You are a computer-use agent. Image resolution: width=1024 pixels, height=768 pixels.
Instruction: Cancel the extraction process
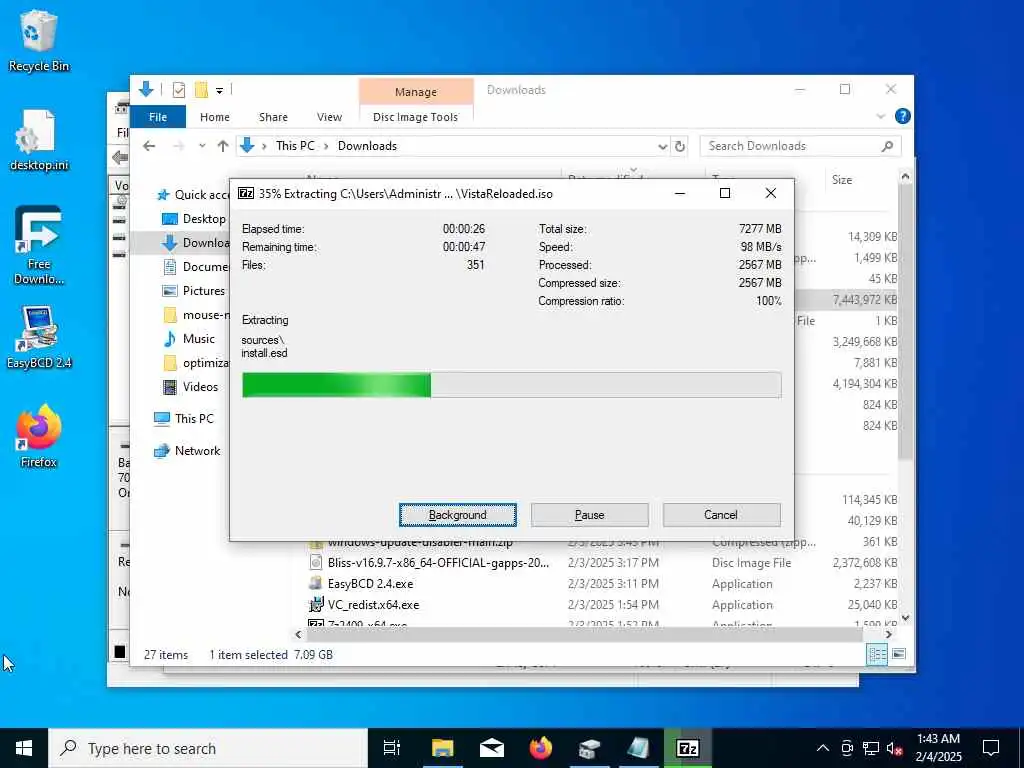coord(721,515)
